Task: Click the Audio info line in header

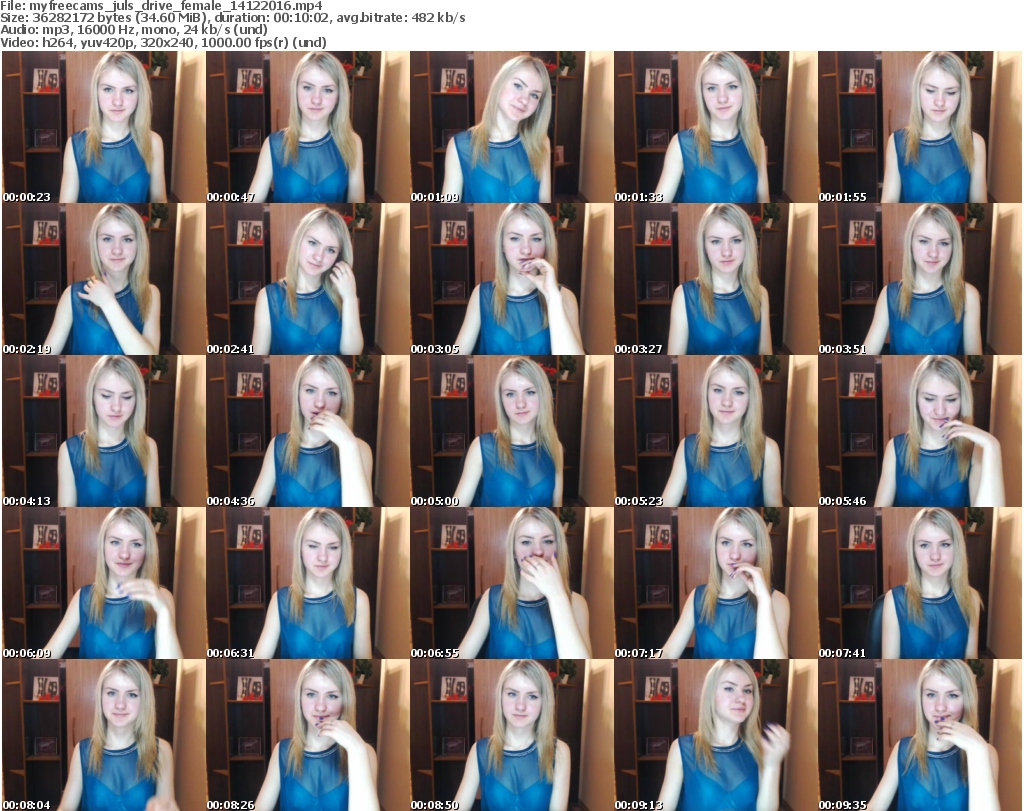Action: click(x=135, y=30)
